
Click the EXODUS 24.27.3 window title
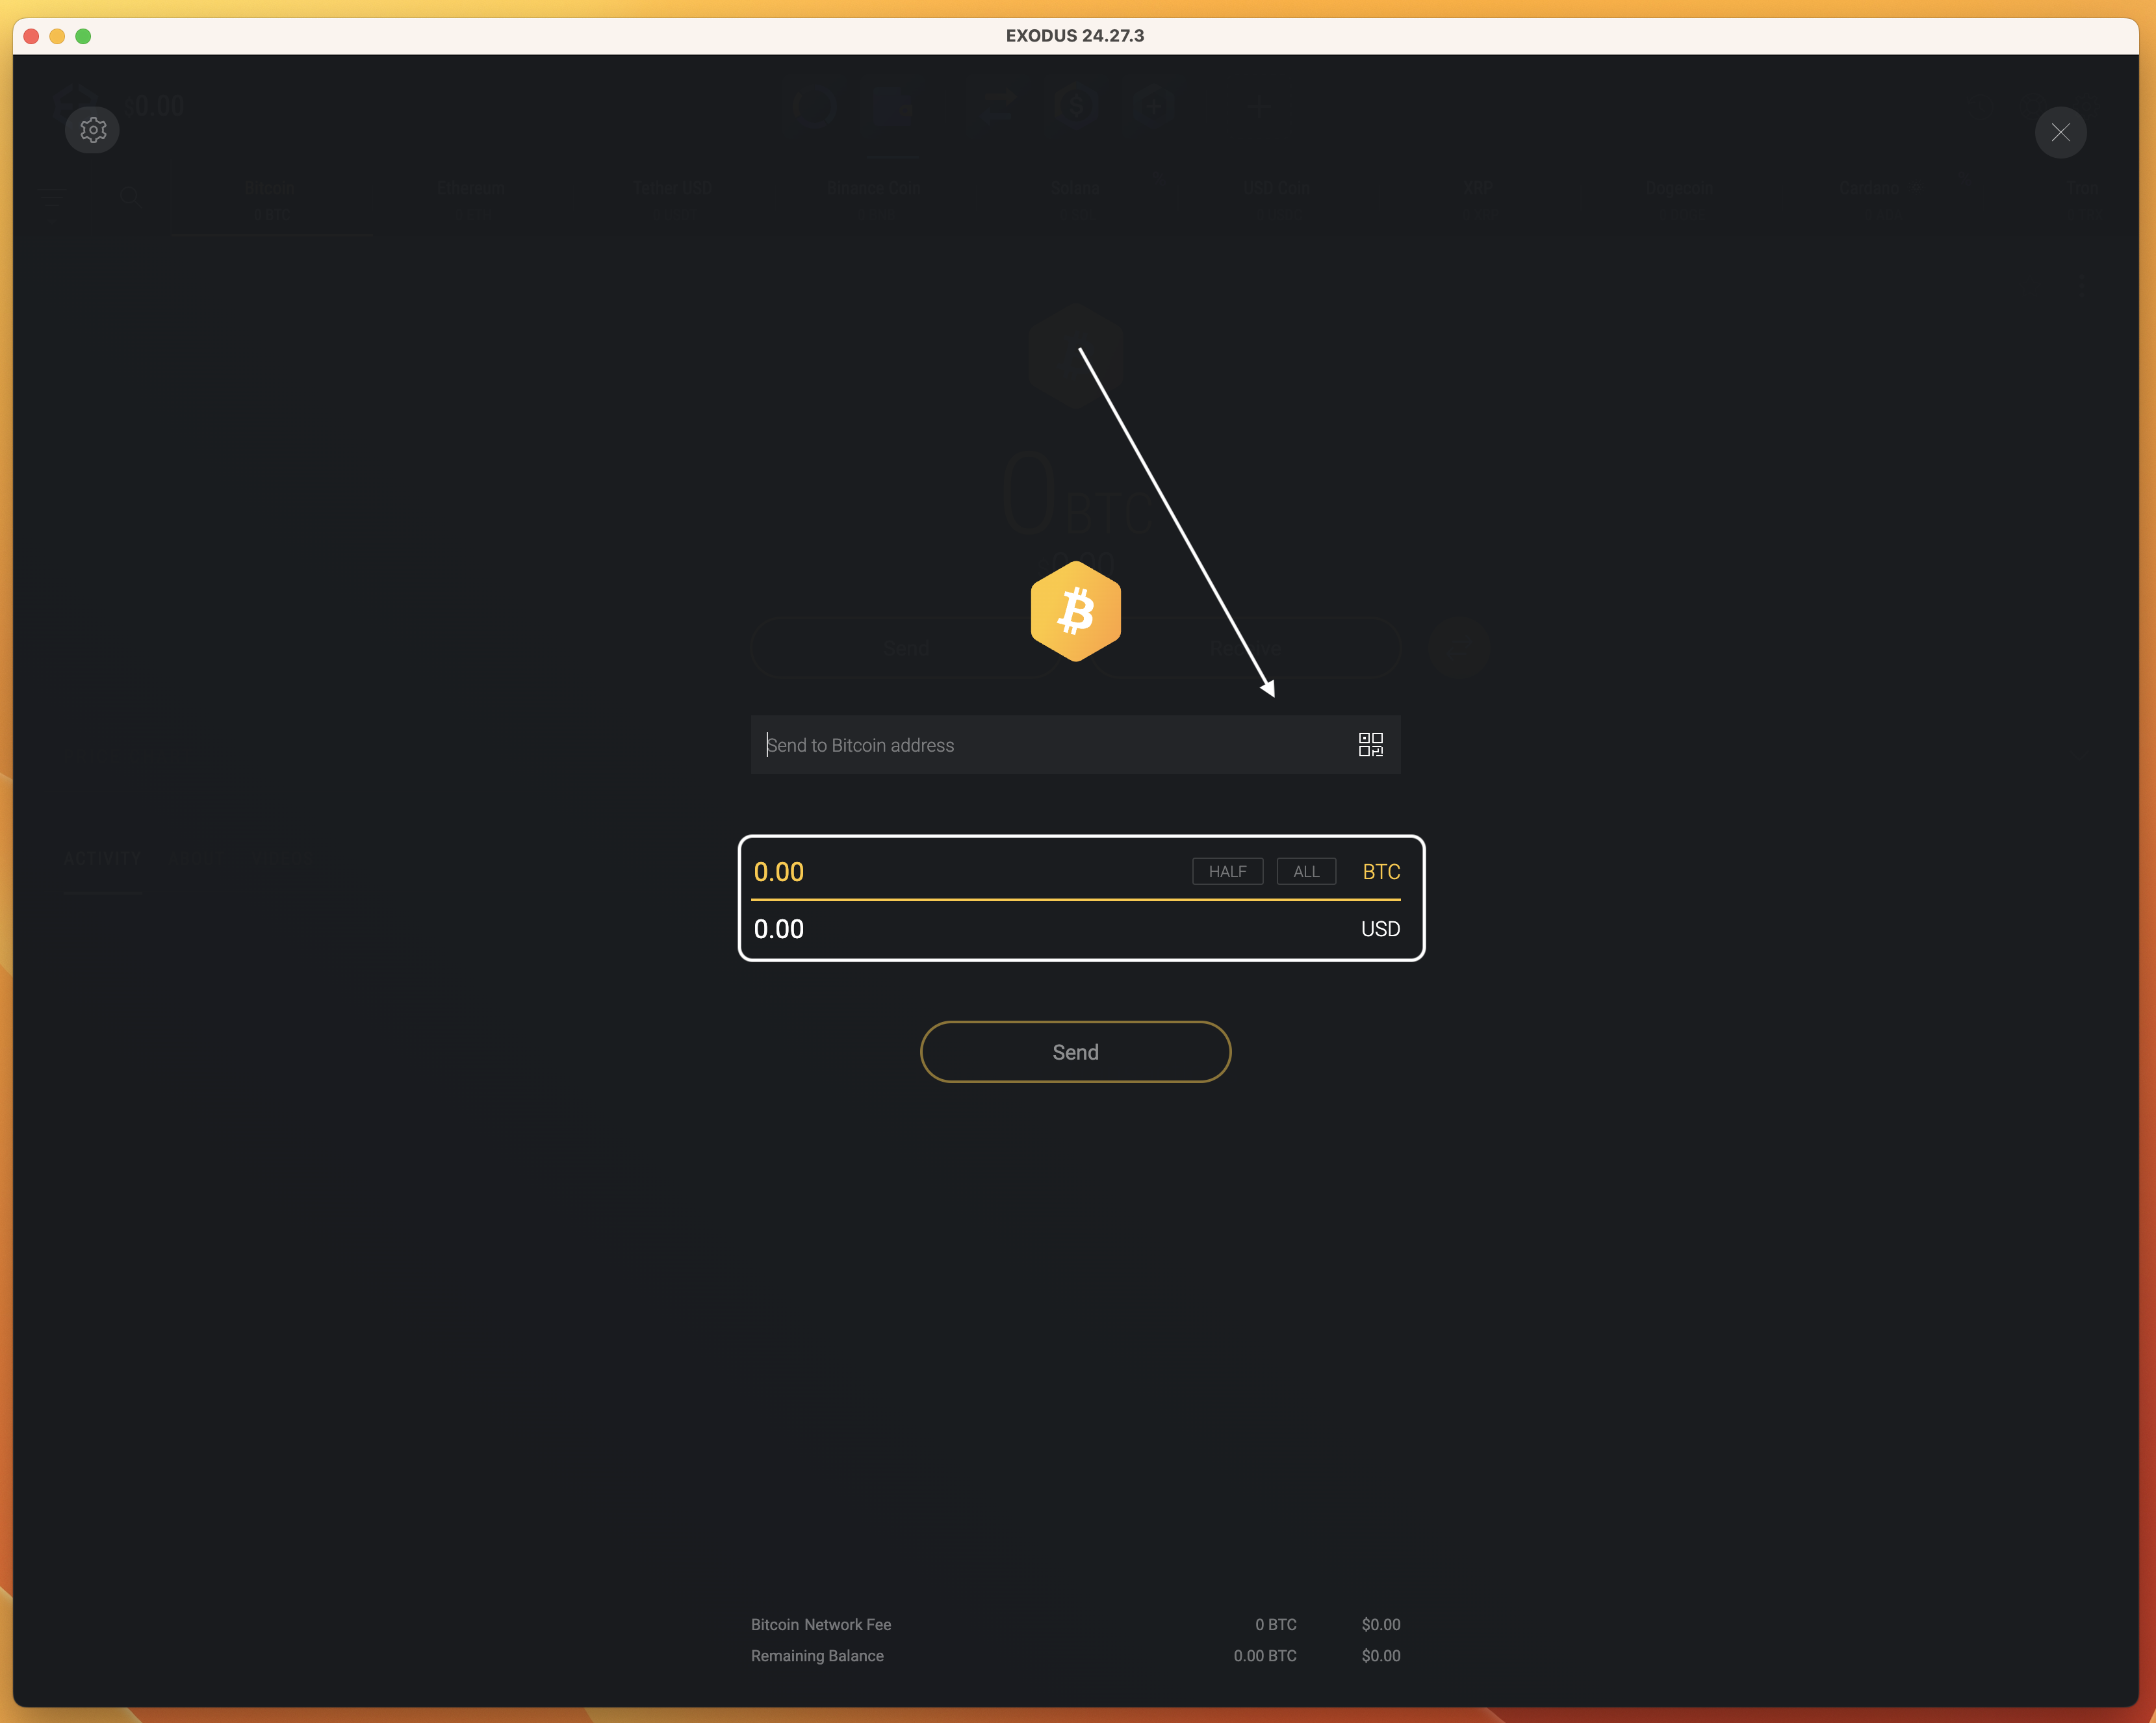pos(1075,36)
